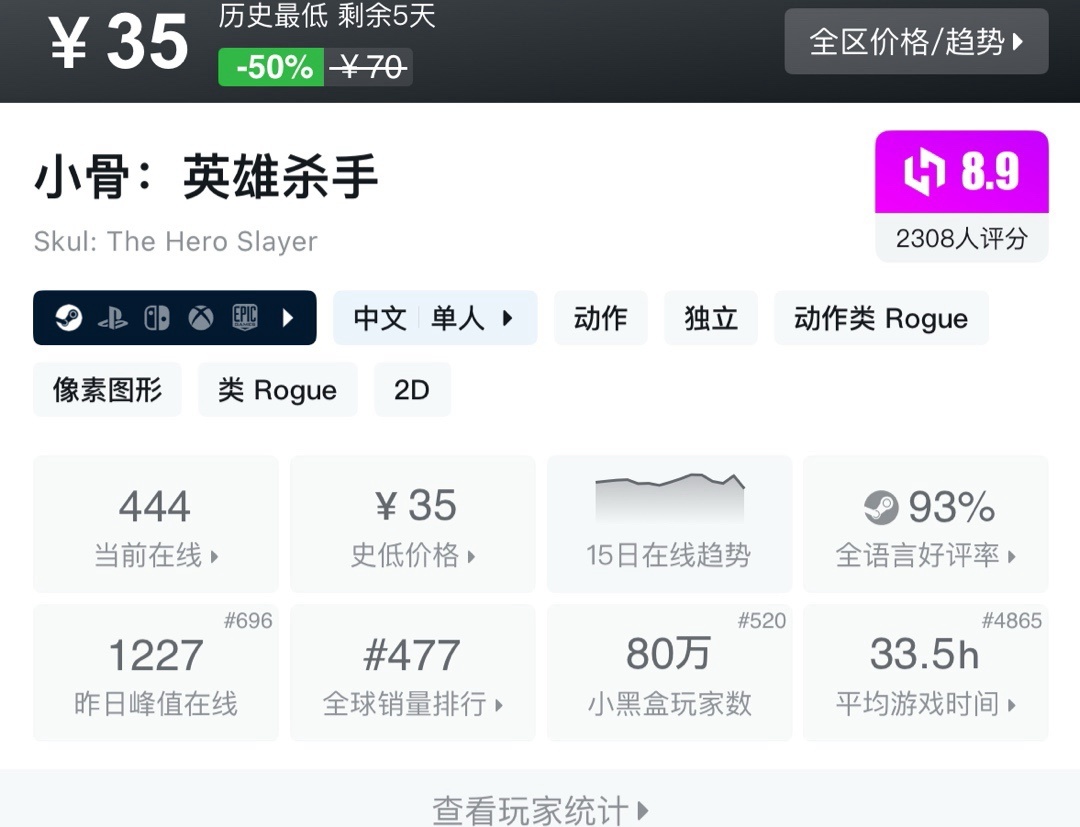
Task: Select the 类 Rogue tag
Action: (278, 390)
